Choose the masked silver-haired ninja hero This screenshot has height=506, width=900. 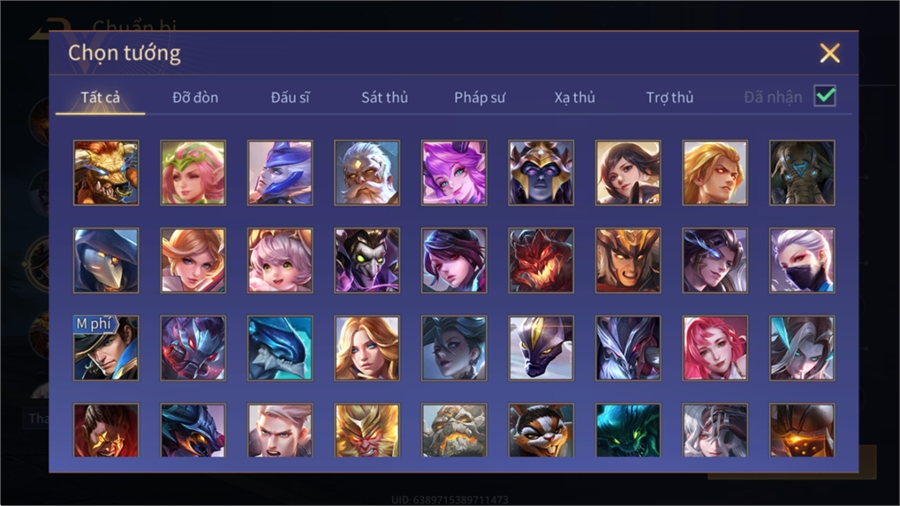pos(802,260)
